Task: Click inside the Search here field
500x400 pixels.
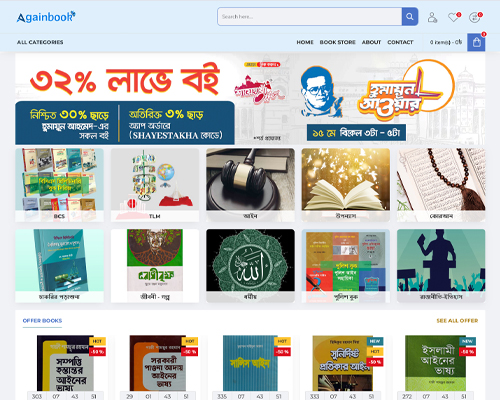Action: click(310, 17)
